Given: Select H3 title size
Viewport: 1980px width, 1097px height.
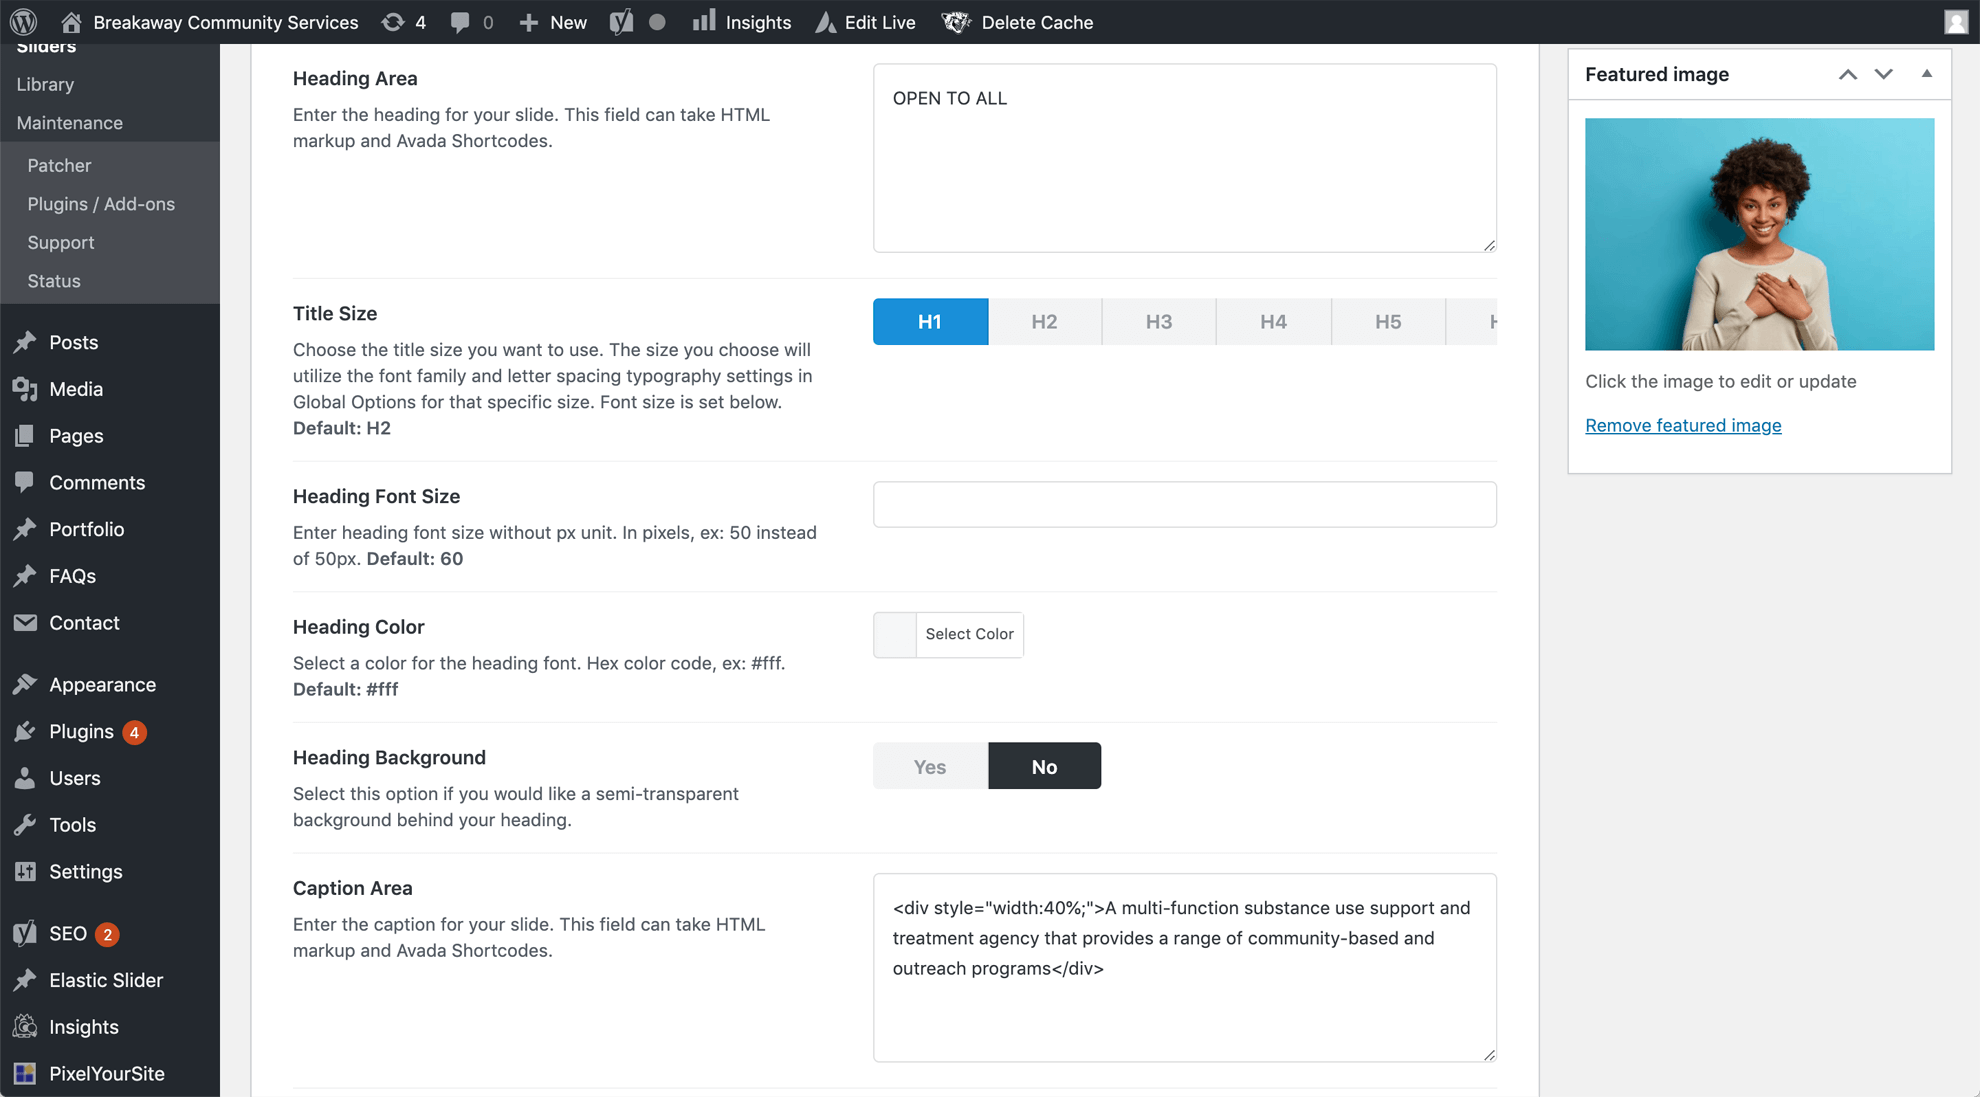Looking at the screenshot, I should pos(1159,322).
